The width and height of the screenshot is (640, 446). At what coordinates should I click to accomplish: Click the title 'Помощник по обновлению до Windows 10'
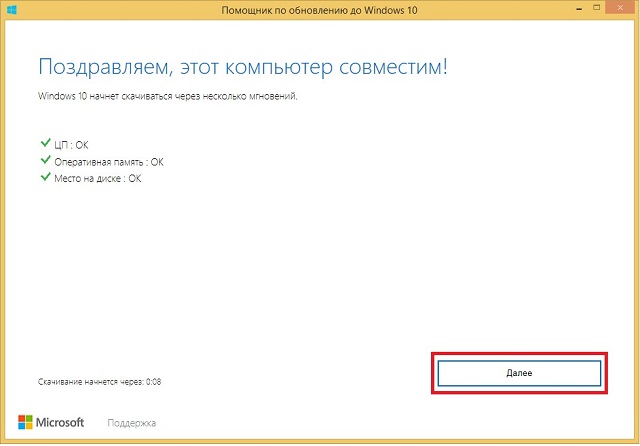point(319,10)
